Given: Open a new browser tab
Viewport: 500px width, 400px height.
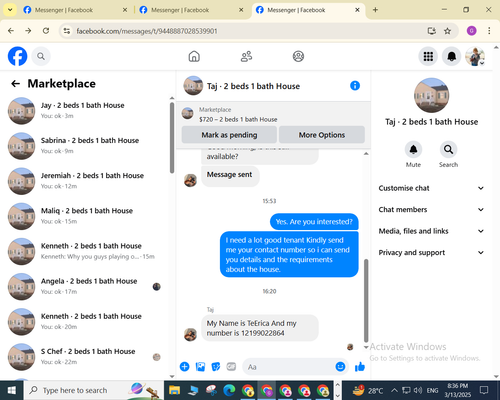Looking at the screenshot, I should (375, 10).
